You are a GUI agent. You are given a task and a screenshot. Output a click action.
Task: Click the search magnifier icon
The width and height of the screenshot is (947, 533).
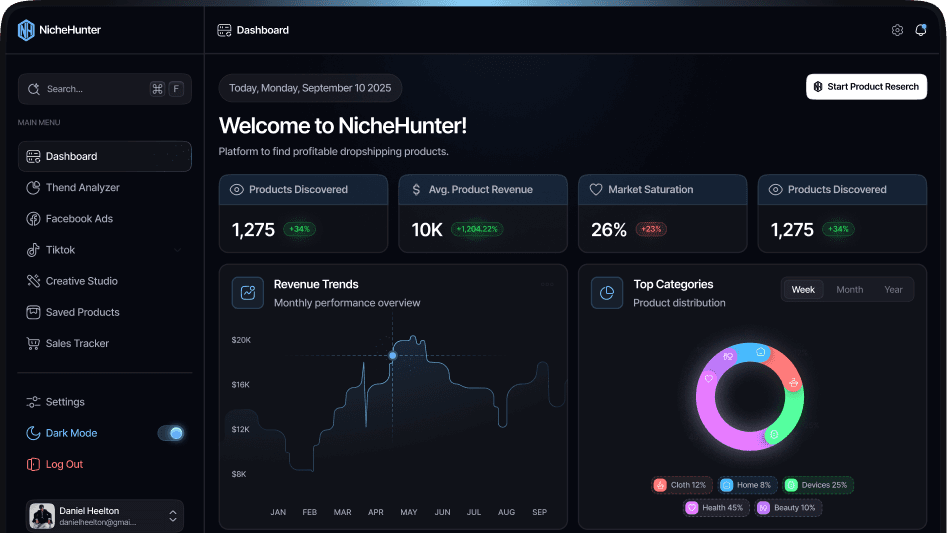34,89
